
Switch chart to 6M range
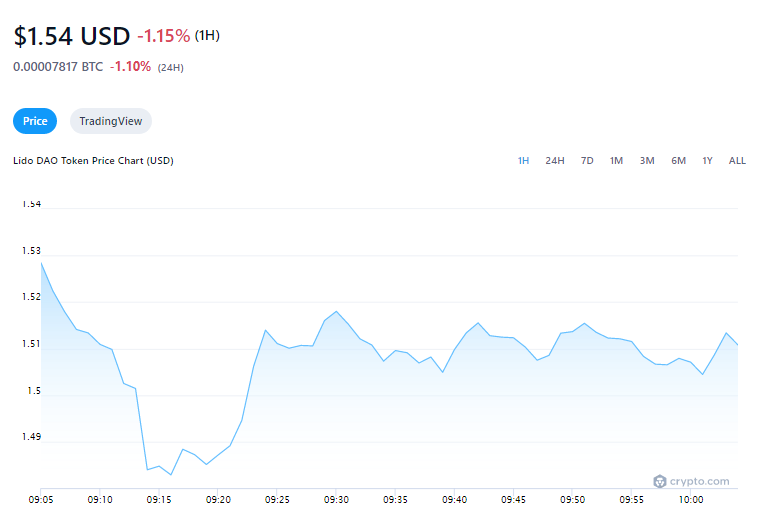pos(678,161)
